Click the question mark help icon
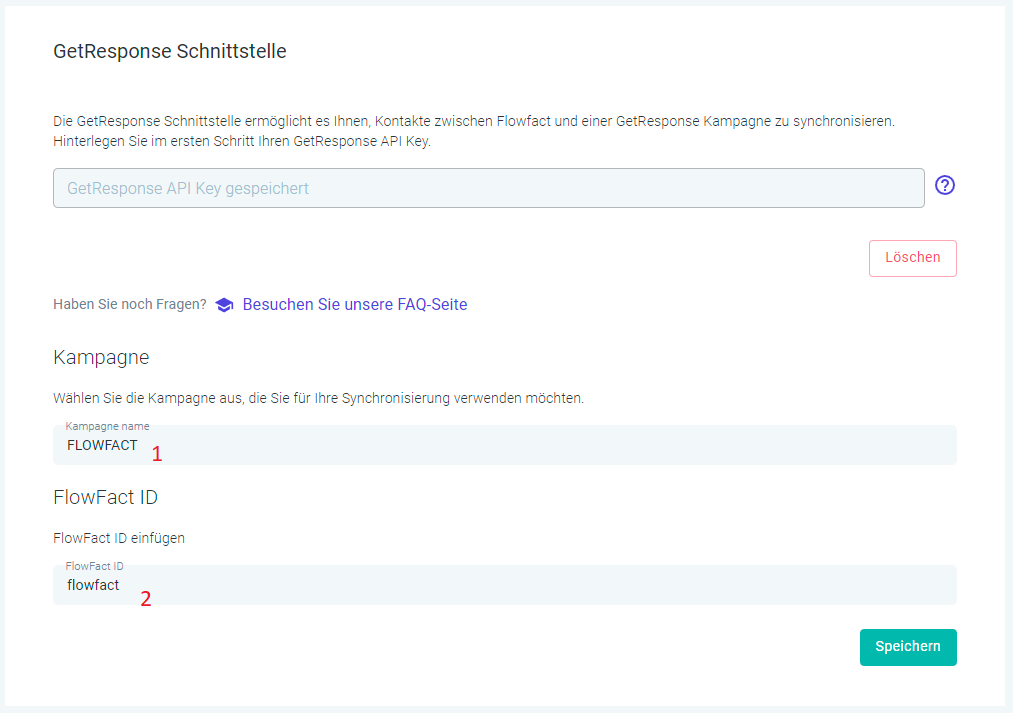 [945, 185]
